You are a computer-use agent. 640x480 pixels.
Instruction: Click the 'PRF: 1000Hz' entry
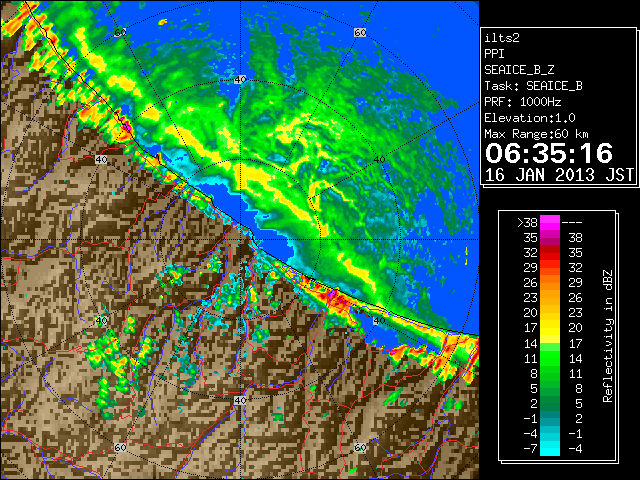[x=522, y=102]
